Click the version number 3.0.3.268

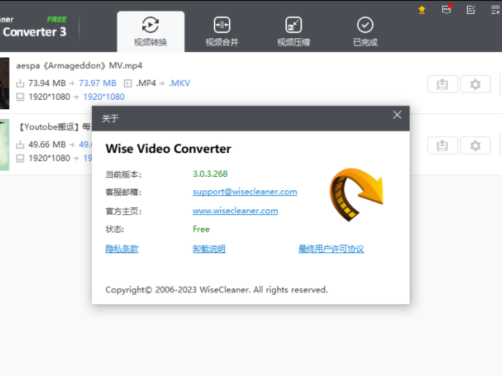click(x=210, y=174)
